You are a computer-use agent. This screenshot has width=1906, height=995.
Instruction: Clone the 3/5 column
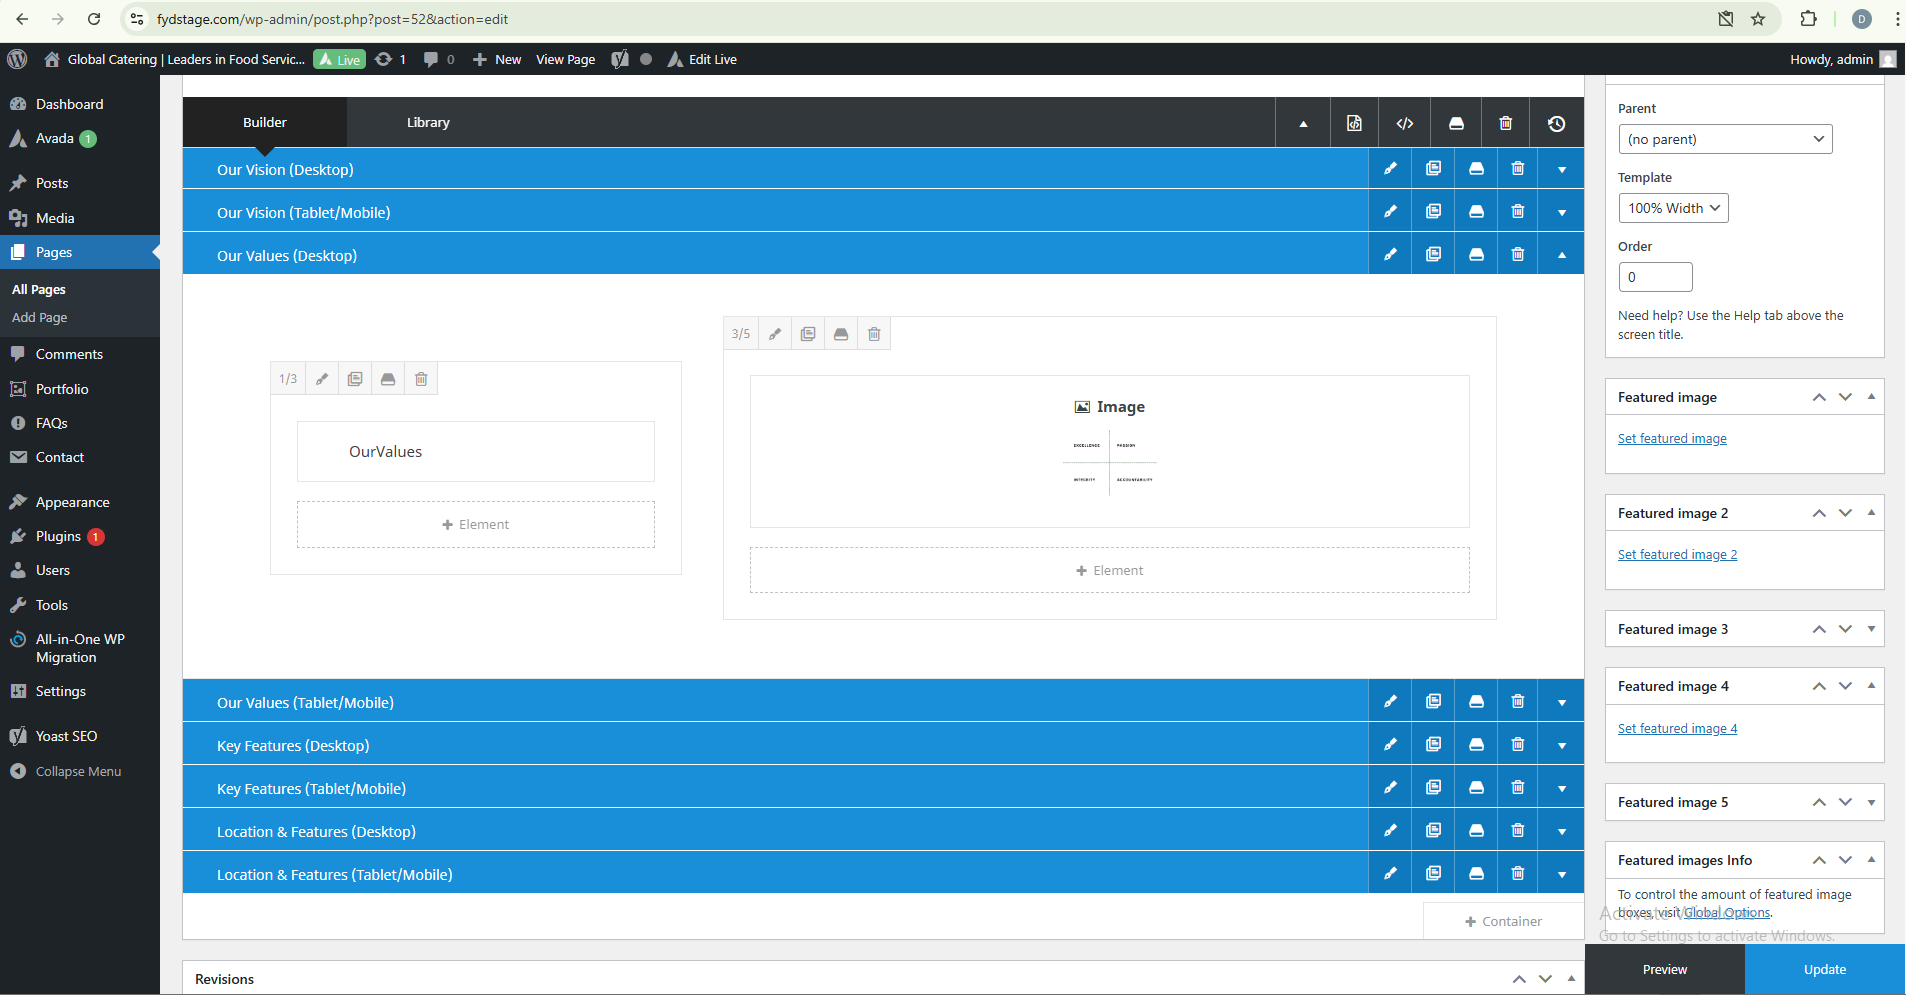pos(808,334)
